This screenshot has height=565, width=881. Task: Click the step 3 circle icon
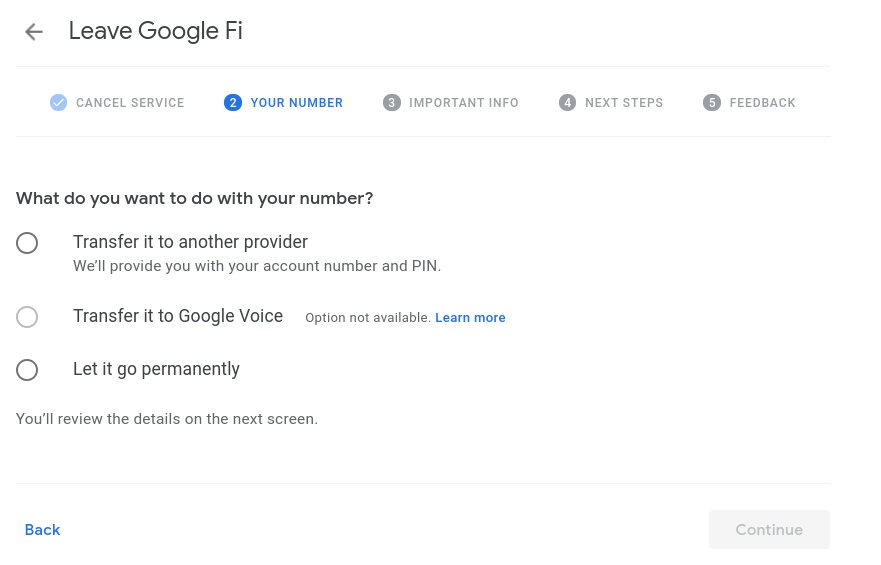(392, 103)
